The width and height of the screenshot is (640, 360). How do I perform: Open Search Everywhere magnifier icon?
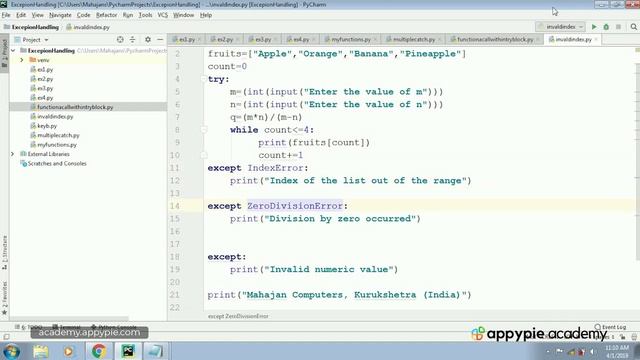tap(633, 27)
